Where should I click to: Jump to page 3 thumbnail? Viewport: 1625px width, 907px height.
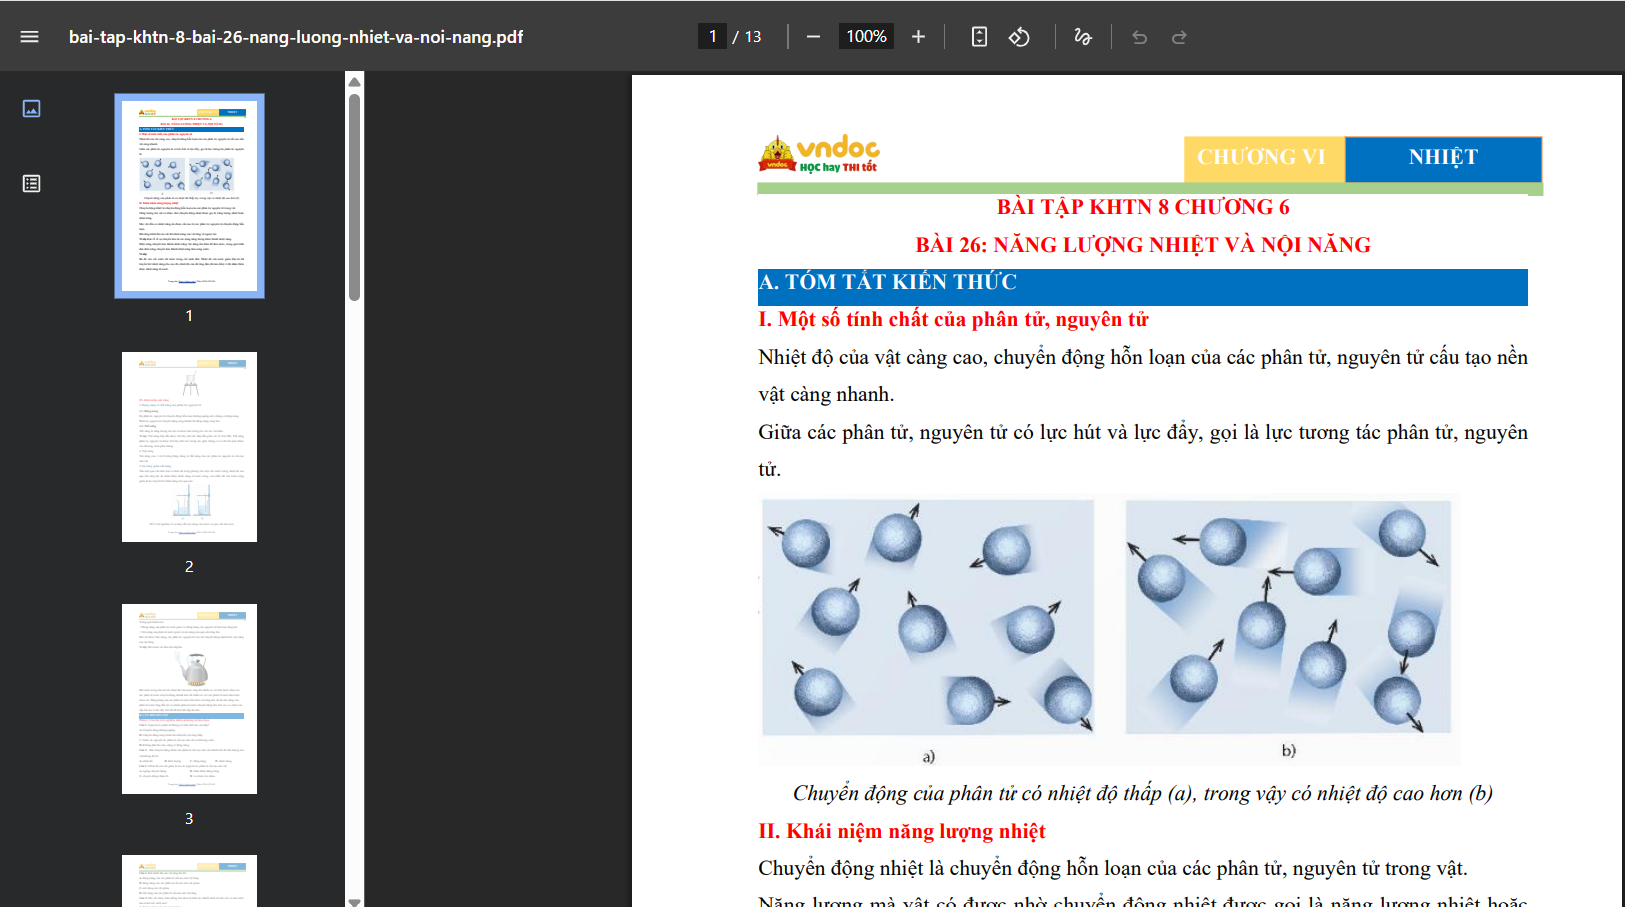tap(189, 699)
